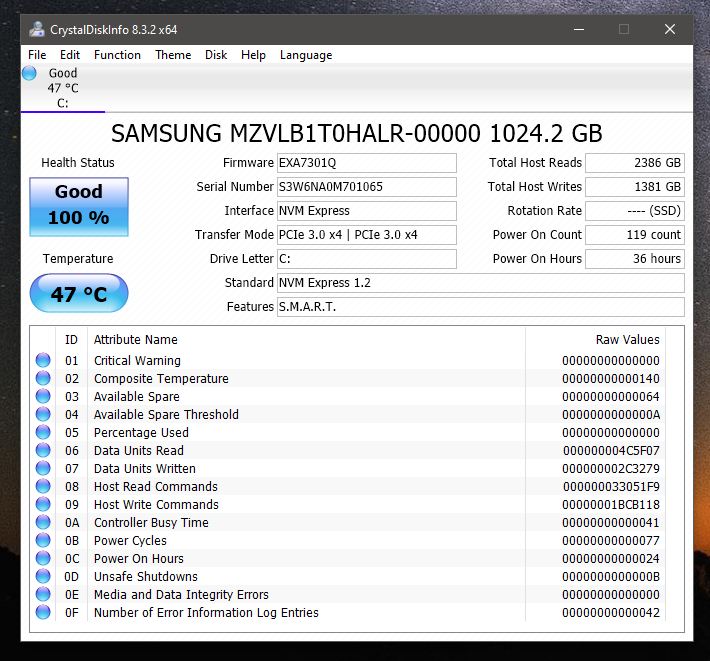
Task: Click the Firmware field EXA7301Q
Action: tap(367, 163)
